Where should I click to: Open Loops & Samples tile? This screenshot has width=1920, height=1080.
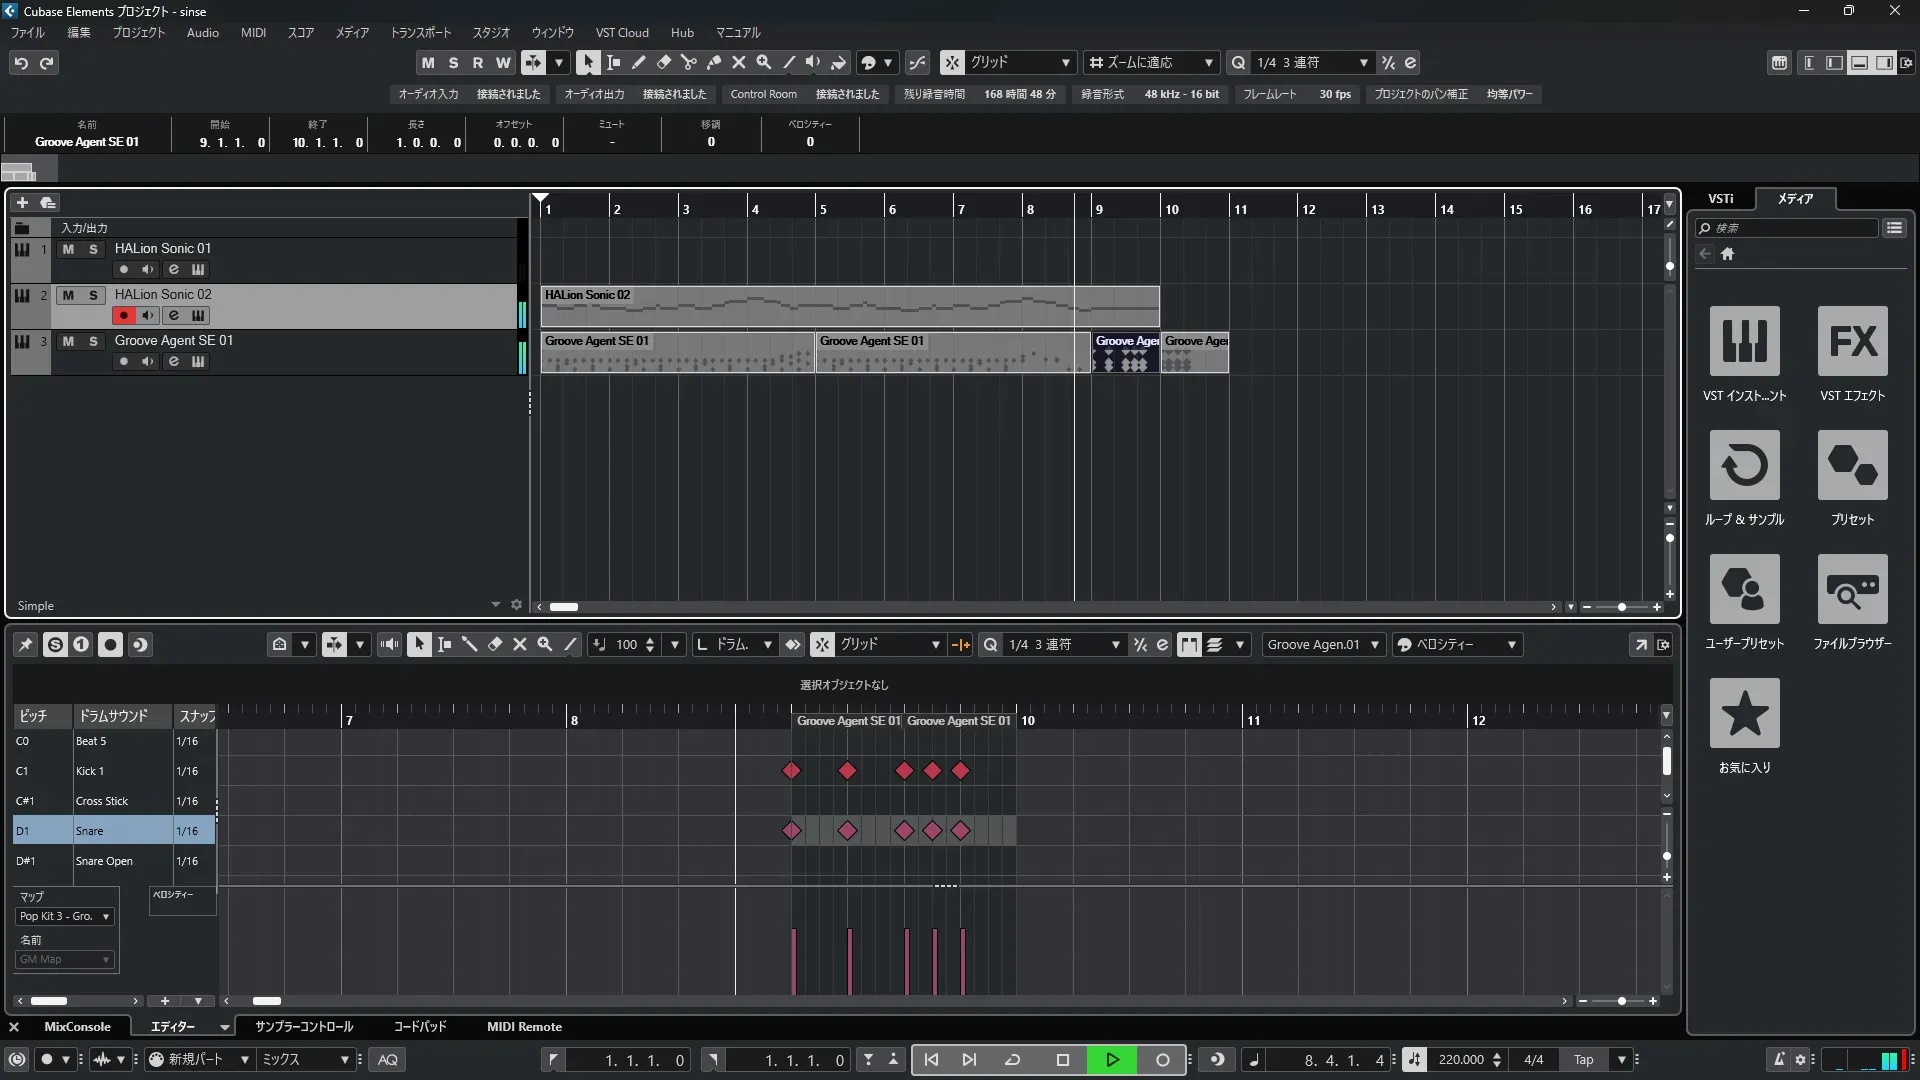point(1744,465)
